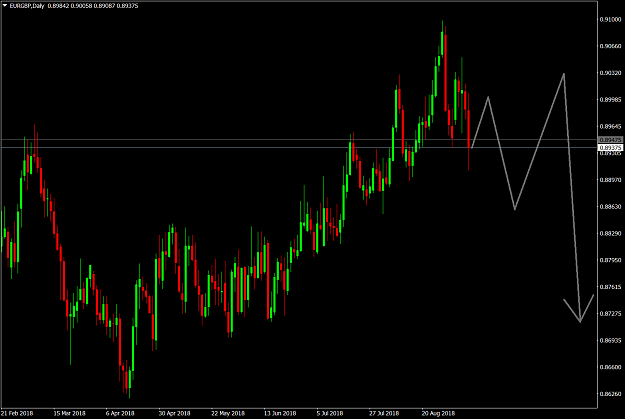Click the 0.86935 price axis label
The height and width of the screenshot is (419, 625).
click(611, 340)
